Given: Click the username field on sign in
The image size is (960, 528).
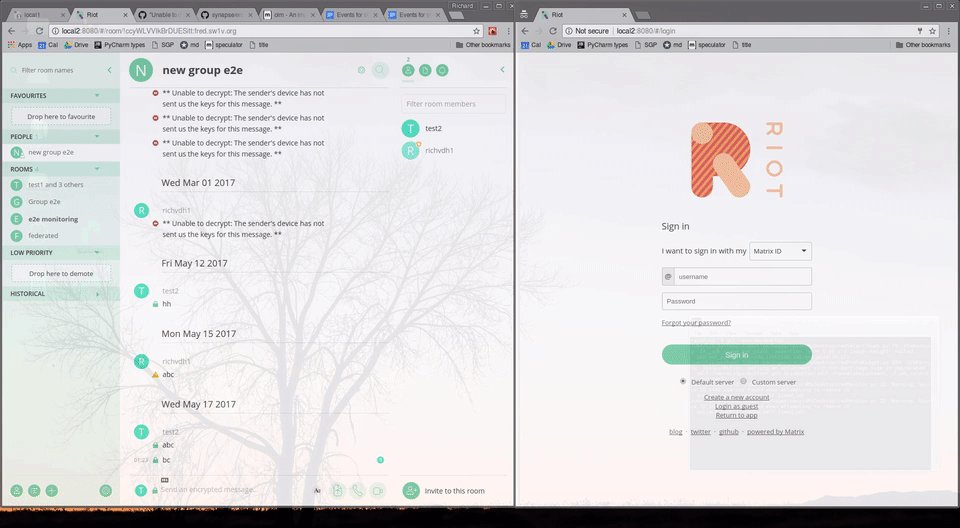Looking at the screenshot, I should (743, 277).
